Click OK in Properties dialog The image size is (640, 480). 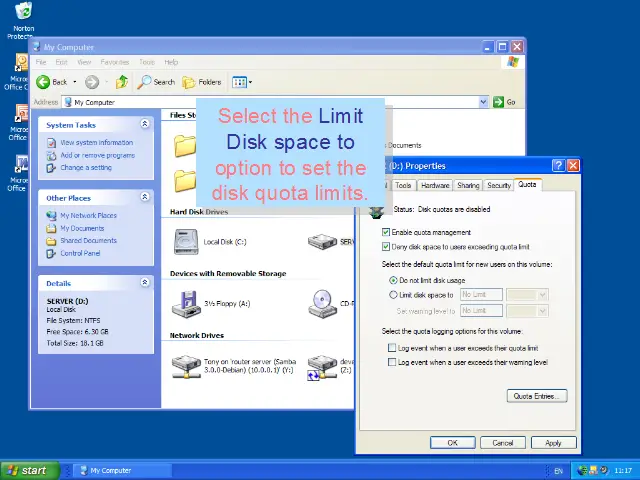click(x=453, y=443)
